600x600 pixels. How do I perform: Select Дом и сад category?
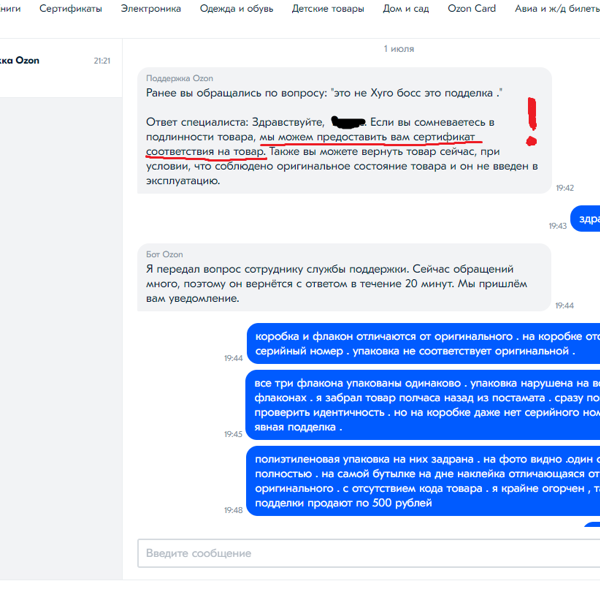coord(406,8)
